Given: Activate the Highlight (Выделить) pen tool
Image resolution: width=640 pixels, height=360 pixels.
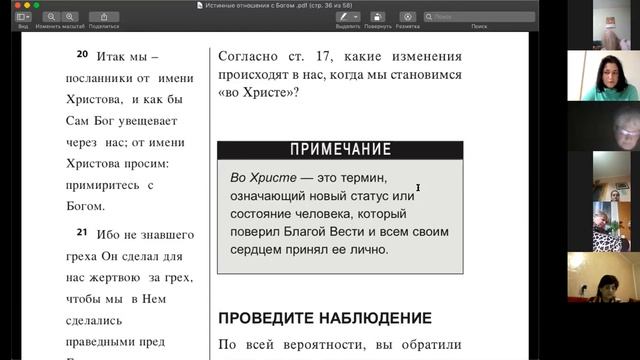Looking at the screenshot, I should pos(344,17).
